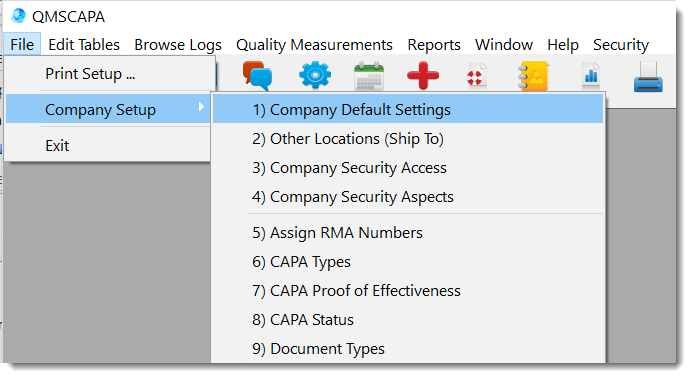Screen dimensions: 691x378
Task: Expand the Company Setup submenu arrow
Action: tap(201, 107)
